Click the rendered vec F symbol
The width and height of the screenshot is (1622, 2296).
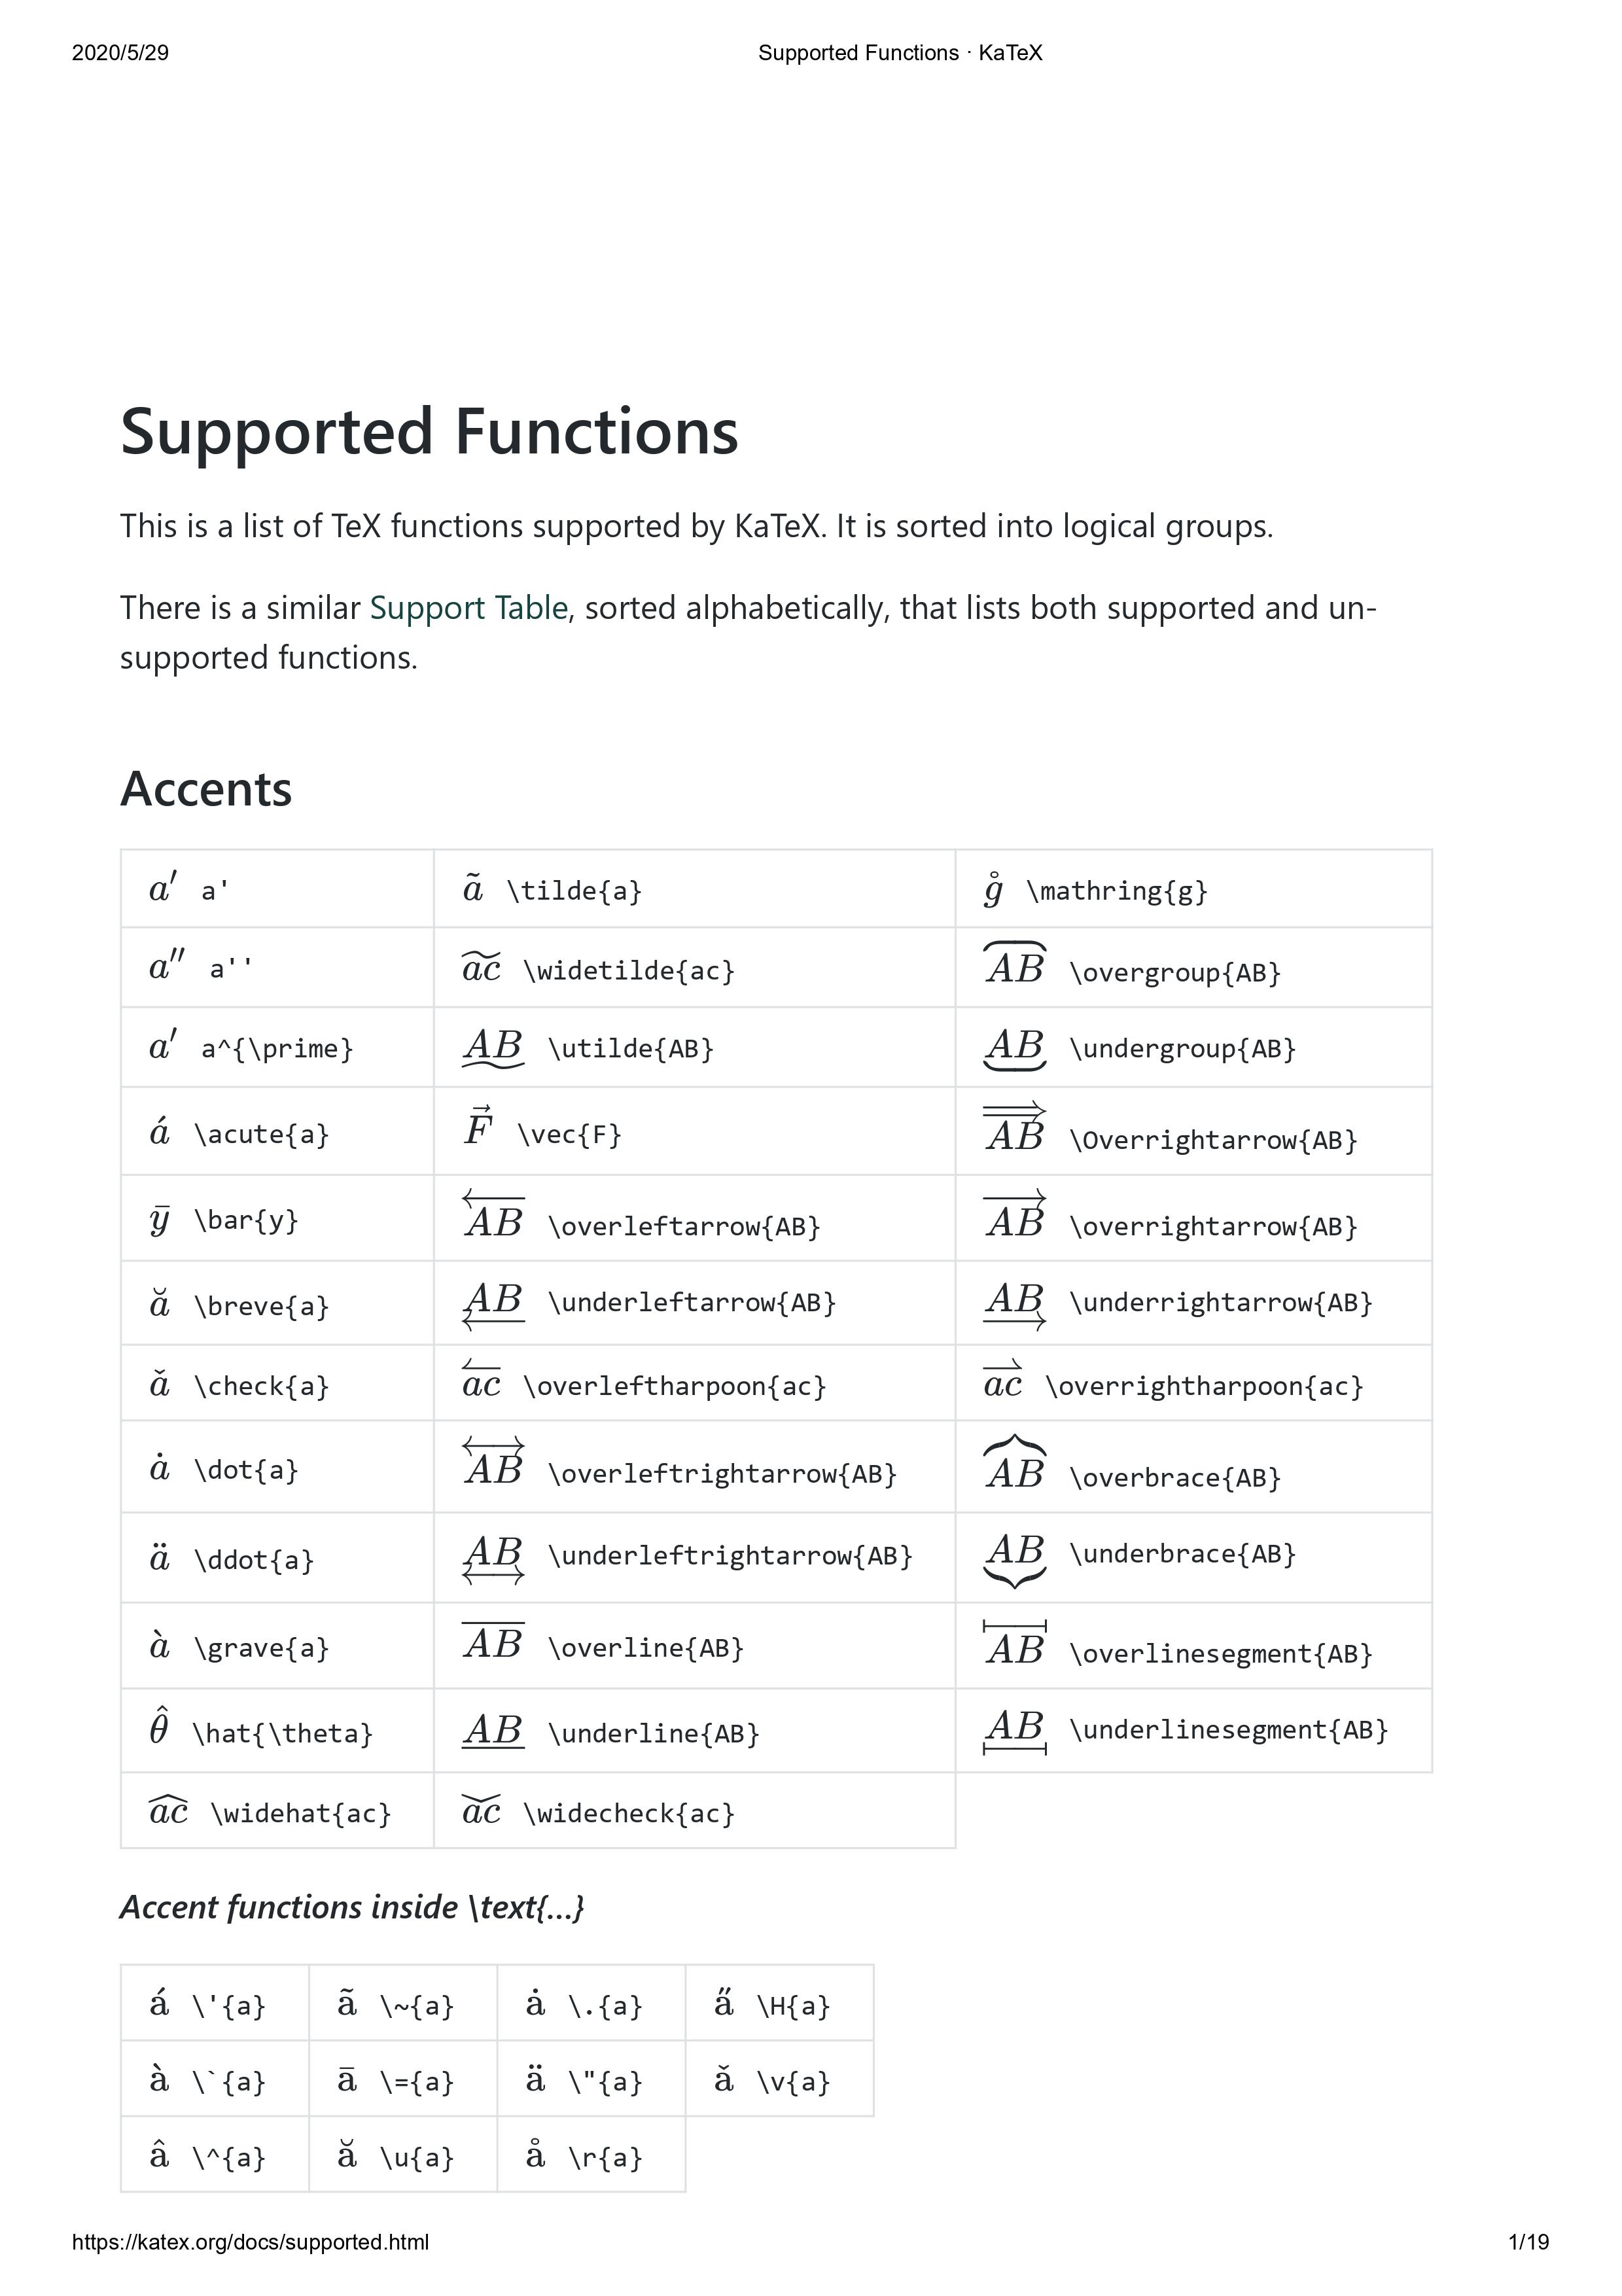click(479, 1128)
